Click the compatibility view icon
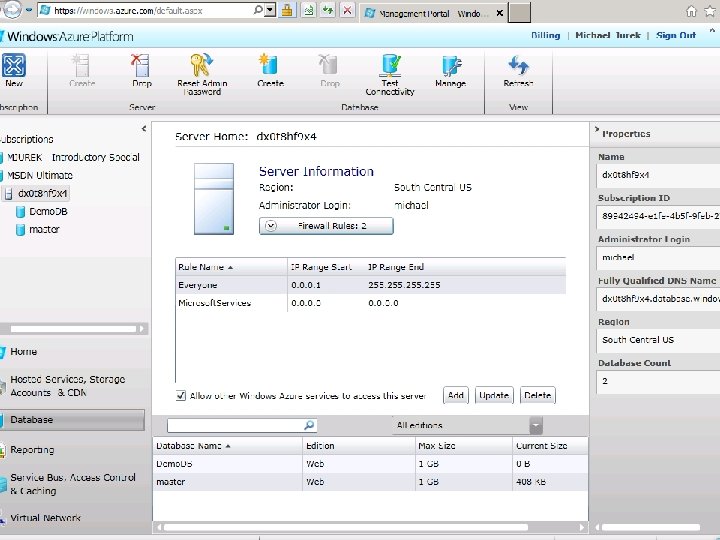 (309, 10)
